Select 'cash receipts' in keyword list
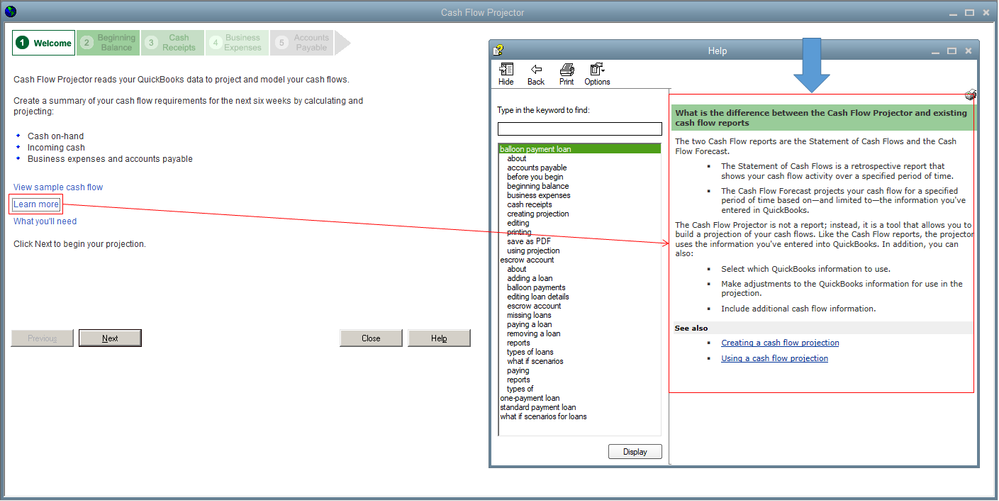 pyautogui.click(x=529, y=205)
